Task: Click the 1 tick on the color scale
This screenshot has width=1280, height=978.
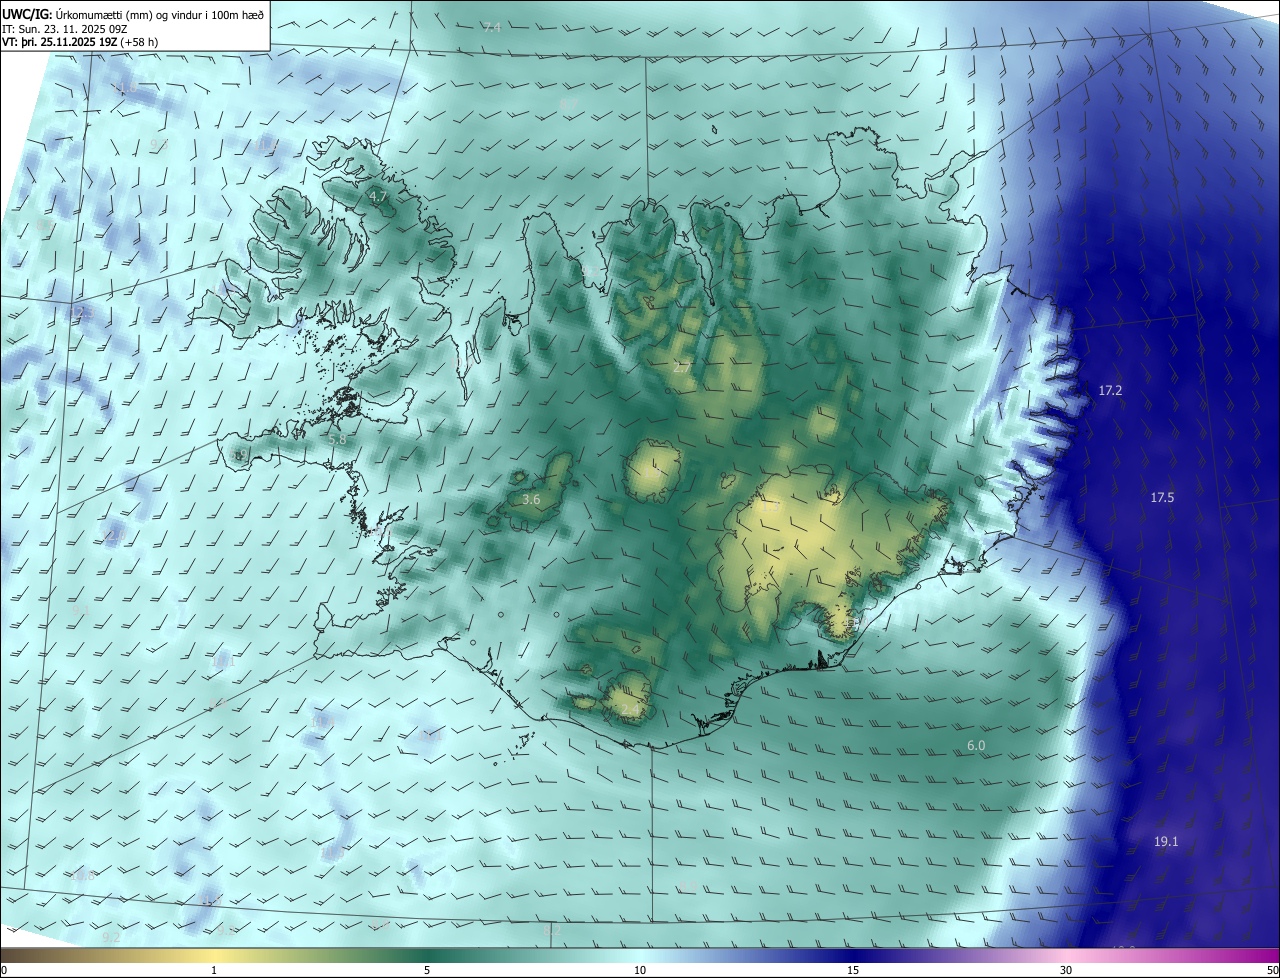Action: tap(215, 970)
